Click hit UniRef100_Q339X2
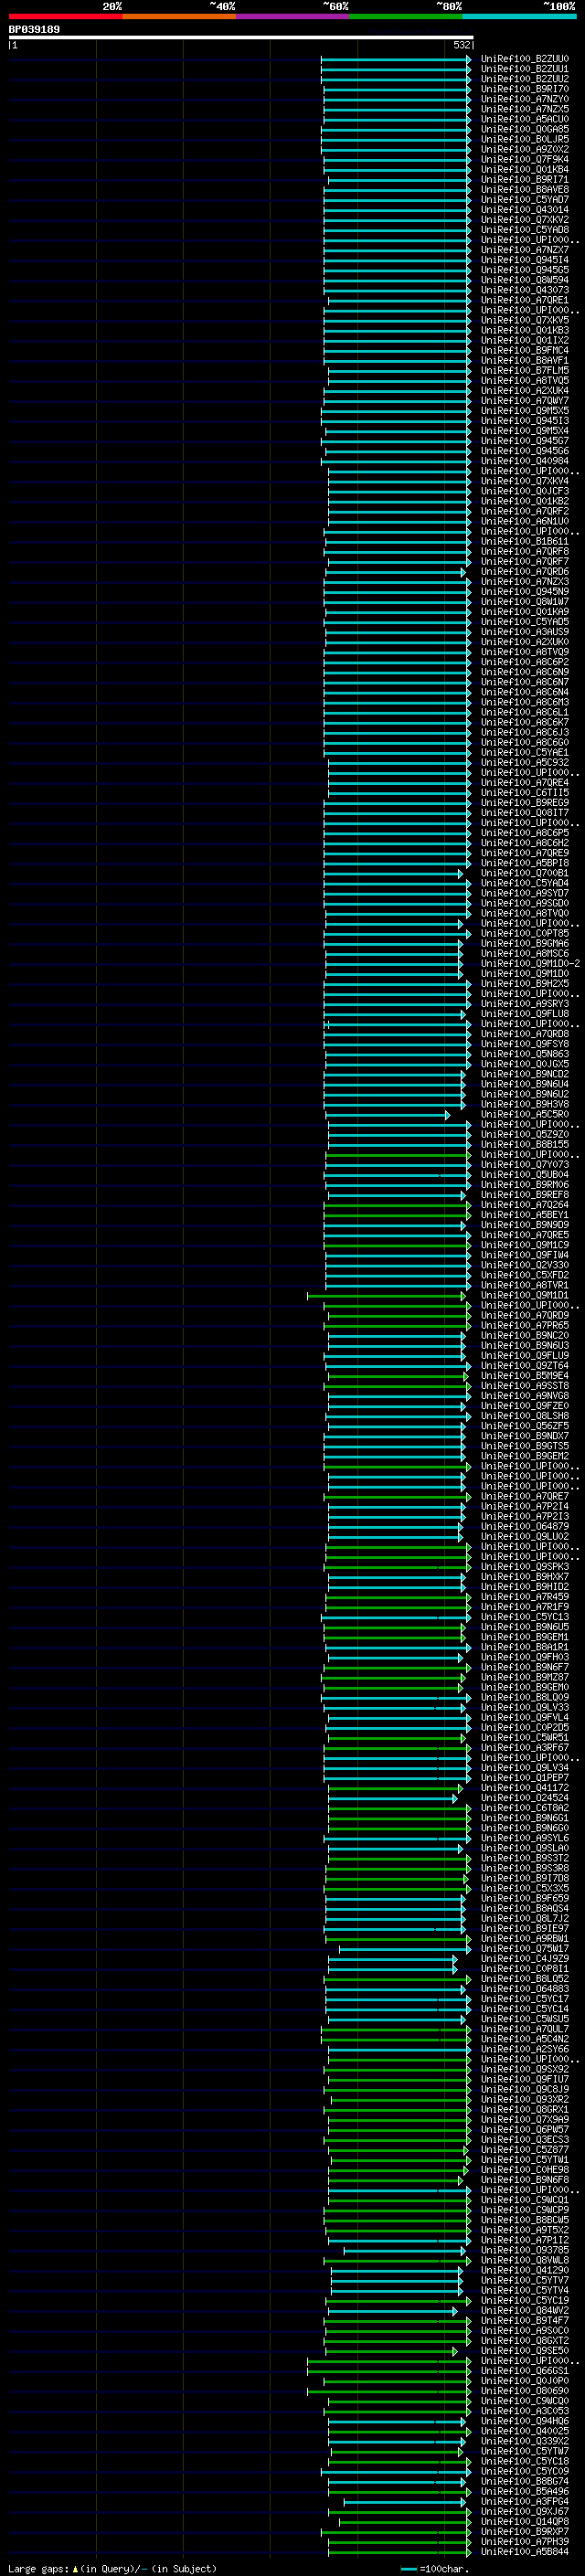 pos(525,2441)
